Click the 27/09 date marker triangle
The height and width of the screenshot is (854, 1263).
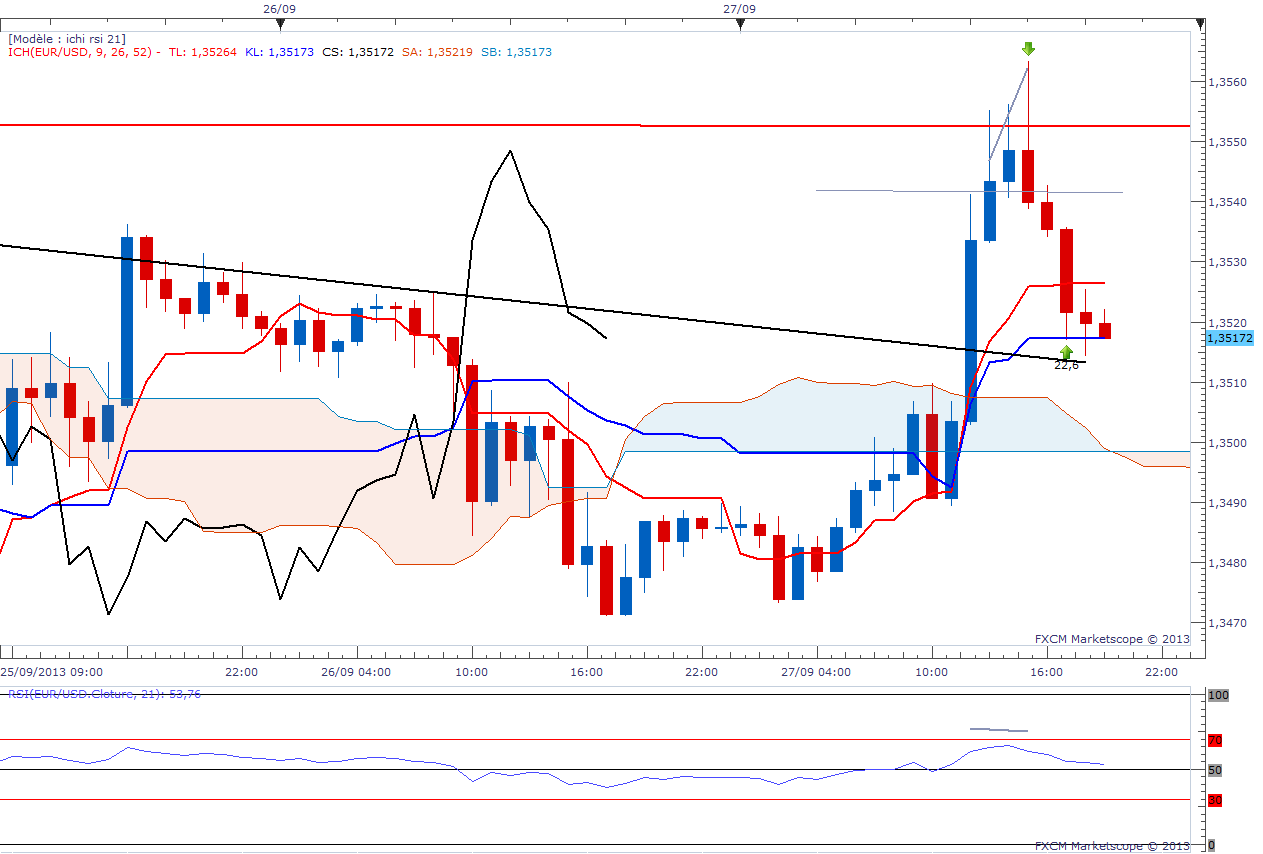740,24
